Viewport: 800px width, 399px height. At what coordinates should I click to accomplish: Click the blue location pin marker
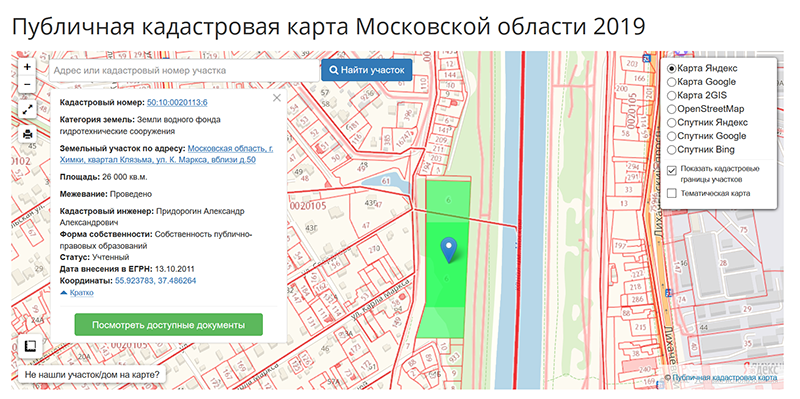tap(448, 250)
